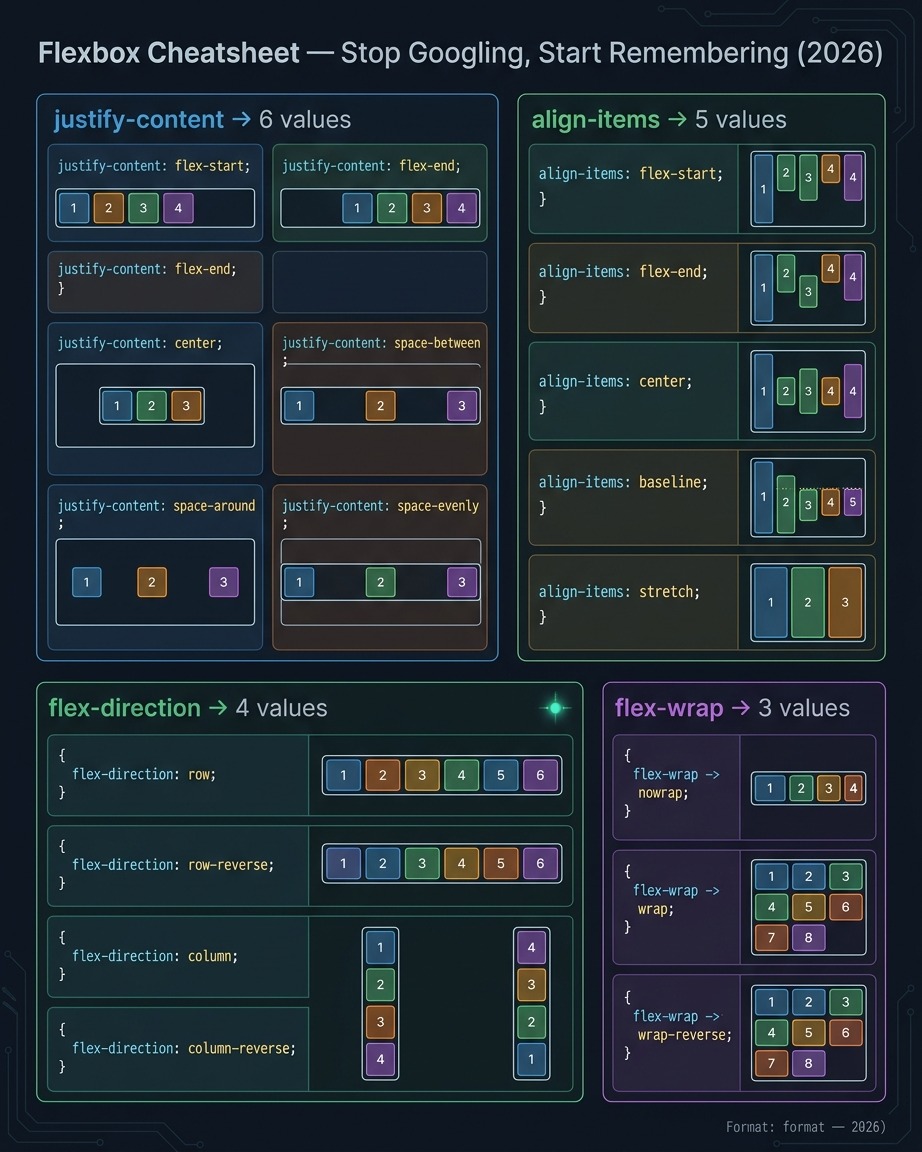Click purple box 6 in the row-reverse strip

click(x=540, y=863)
